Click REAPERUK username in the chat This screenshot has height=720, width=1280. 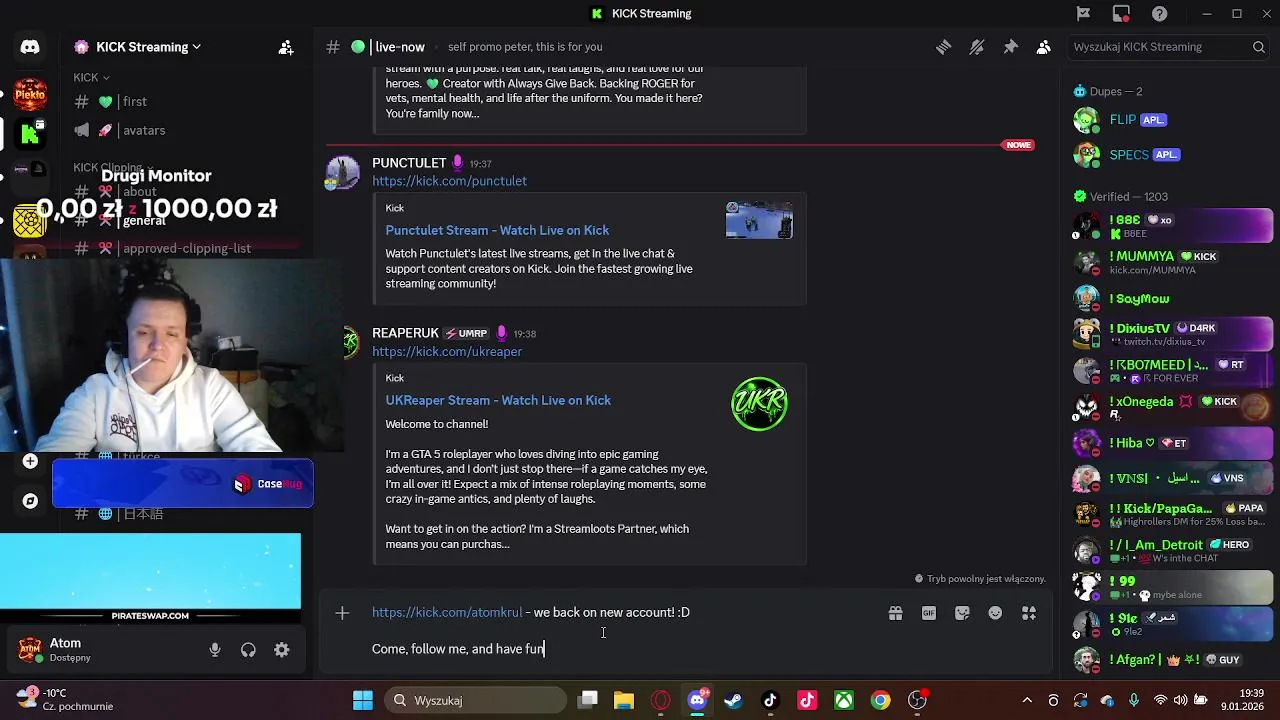[x=405, y=333]
